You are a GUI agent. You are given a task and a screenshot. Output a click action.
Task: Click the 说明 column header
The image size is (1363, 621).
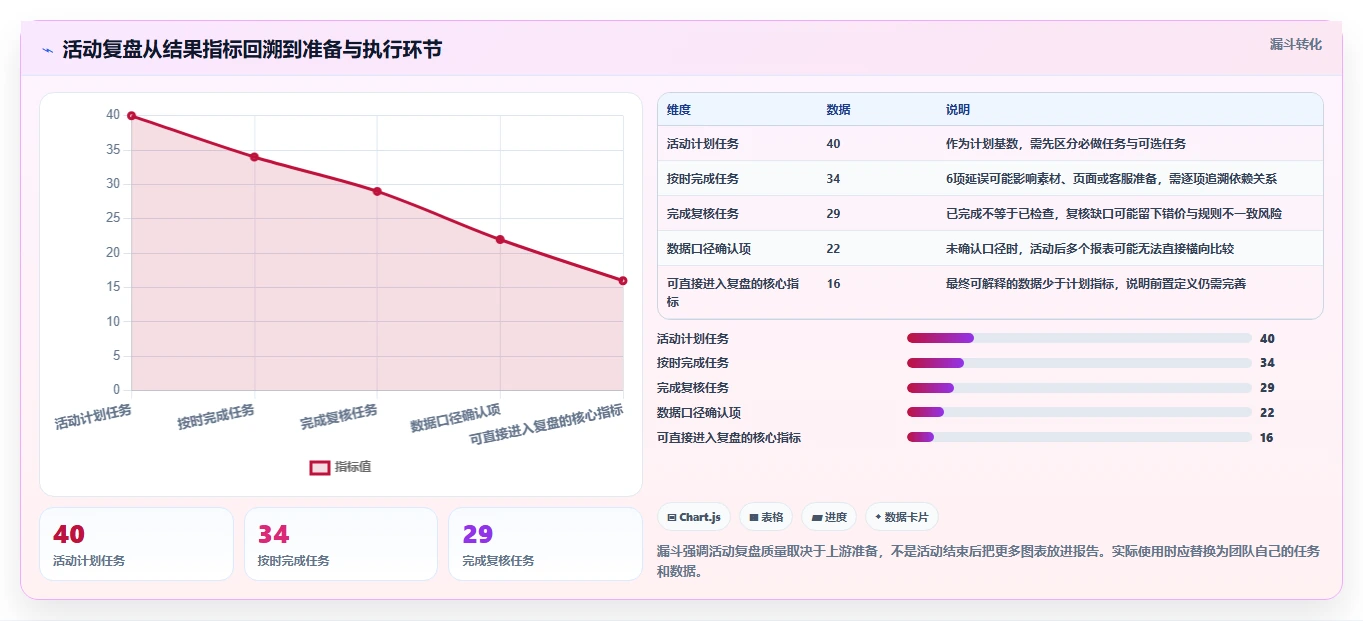958,110
